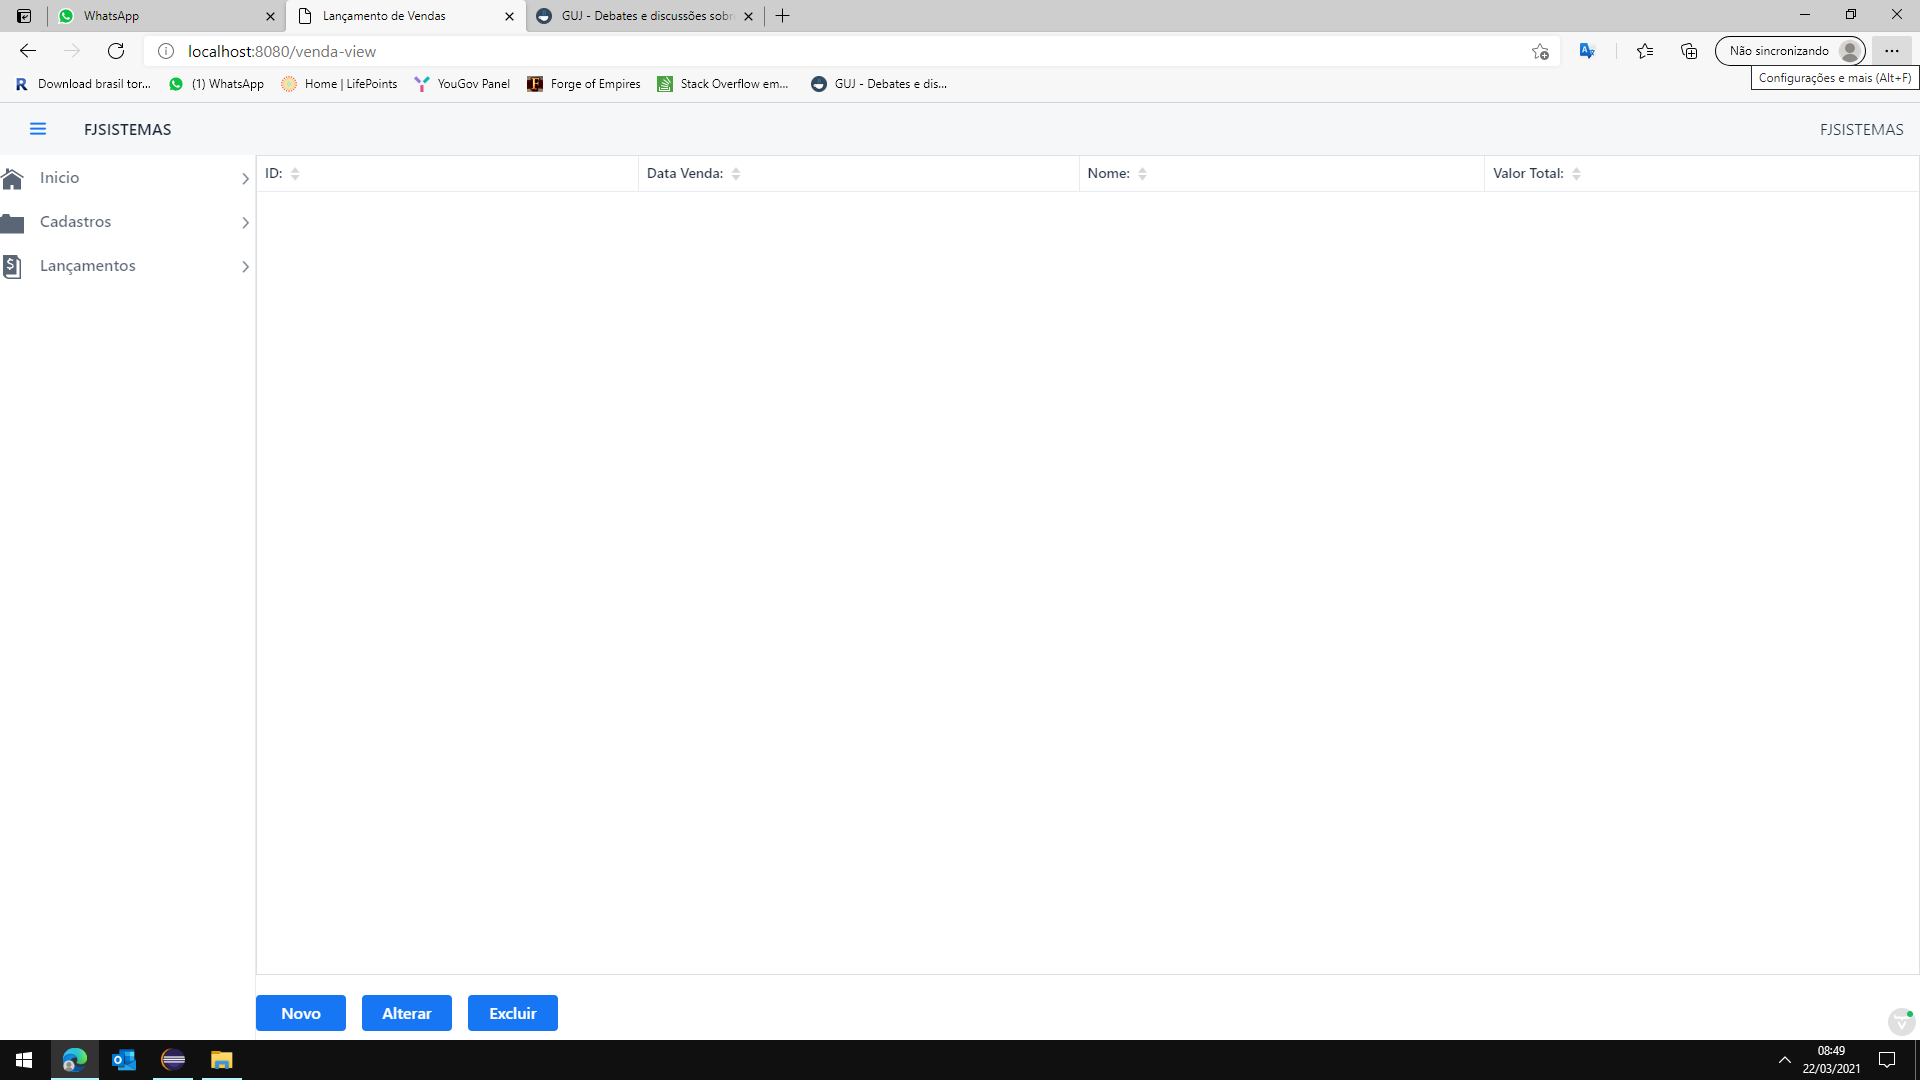Sort table by Valor Total column
This screenshot has width=1920, height=1080.
tap(1576, 174)
